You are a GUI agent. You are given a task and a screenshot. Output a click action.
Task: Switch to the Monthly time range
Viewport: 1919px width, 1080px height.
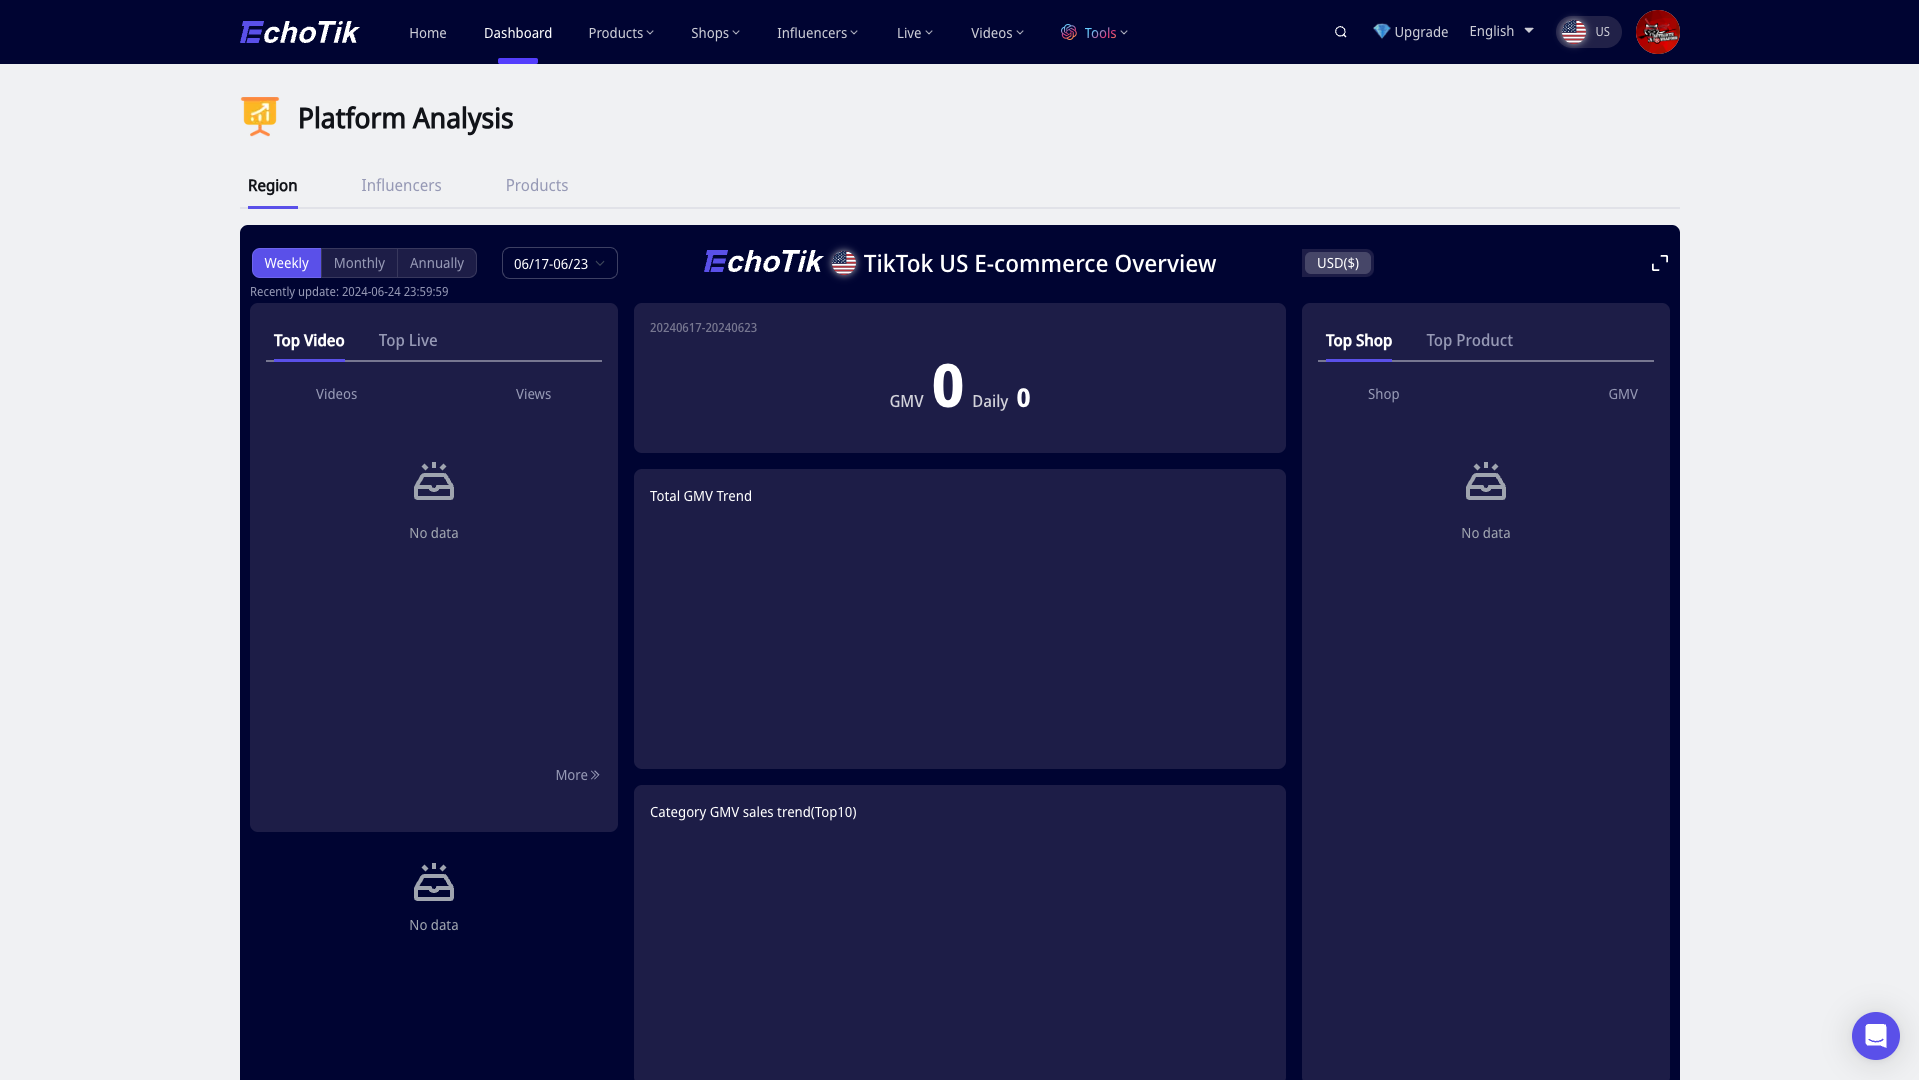[359, 263]
